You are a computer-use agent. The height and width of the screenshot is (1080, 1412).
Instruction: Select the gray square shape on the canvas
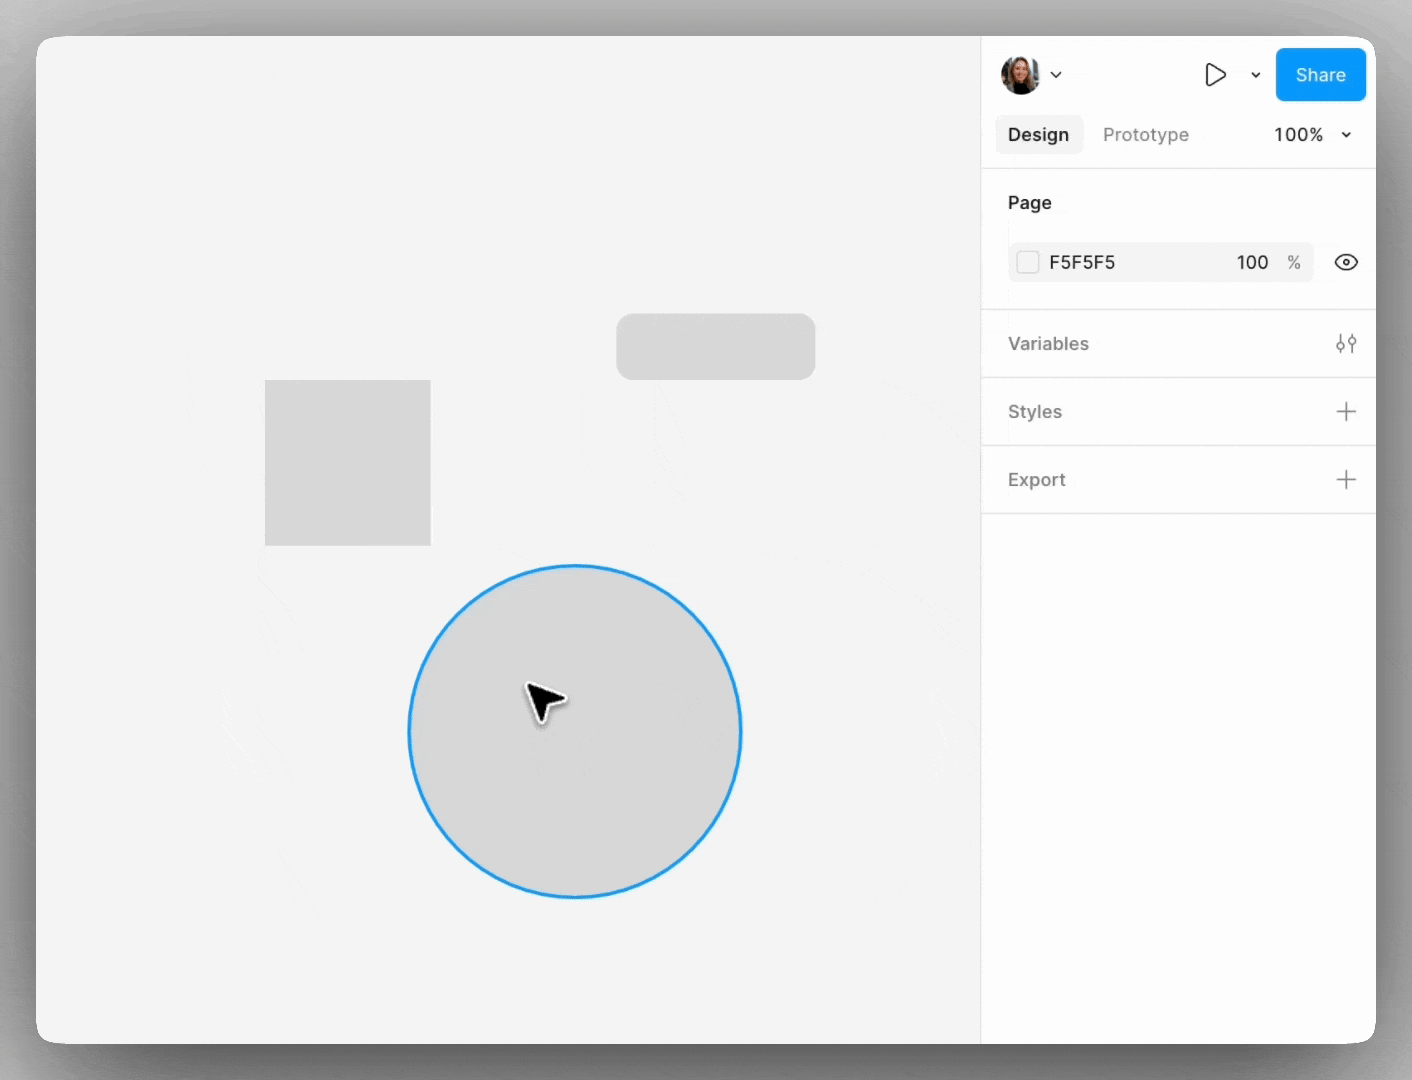(x=347, y=462)
